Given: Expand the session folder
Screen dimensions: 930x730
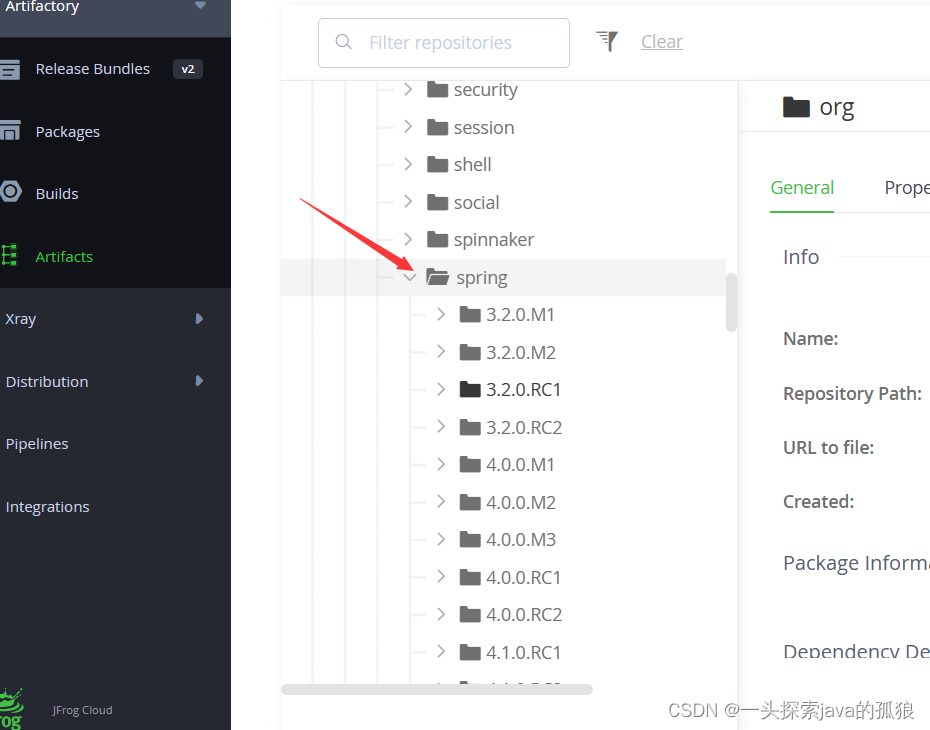Looking at the screenshot, I should [408, 127].
